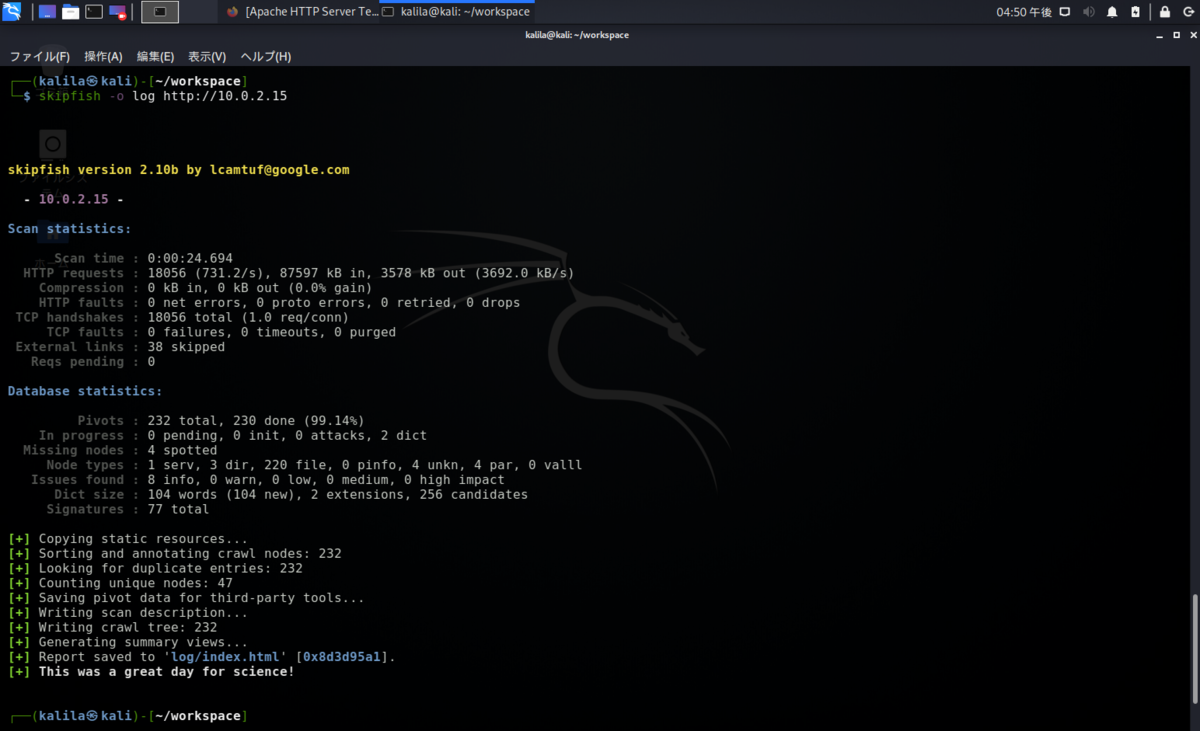Click 'Copying static resources...' line
This screenshot has height=731, width=1200.
[x=128, y=539]
